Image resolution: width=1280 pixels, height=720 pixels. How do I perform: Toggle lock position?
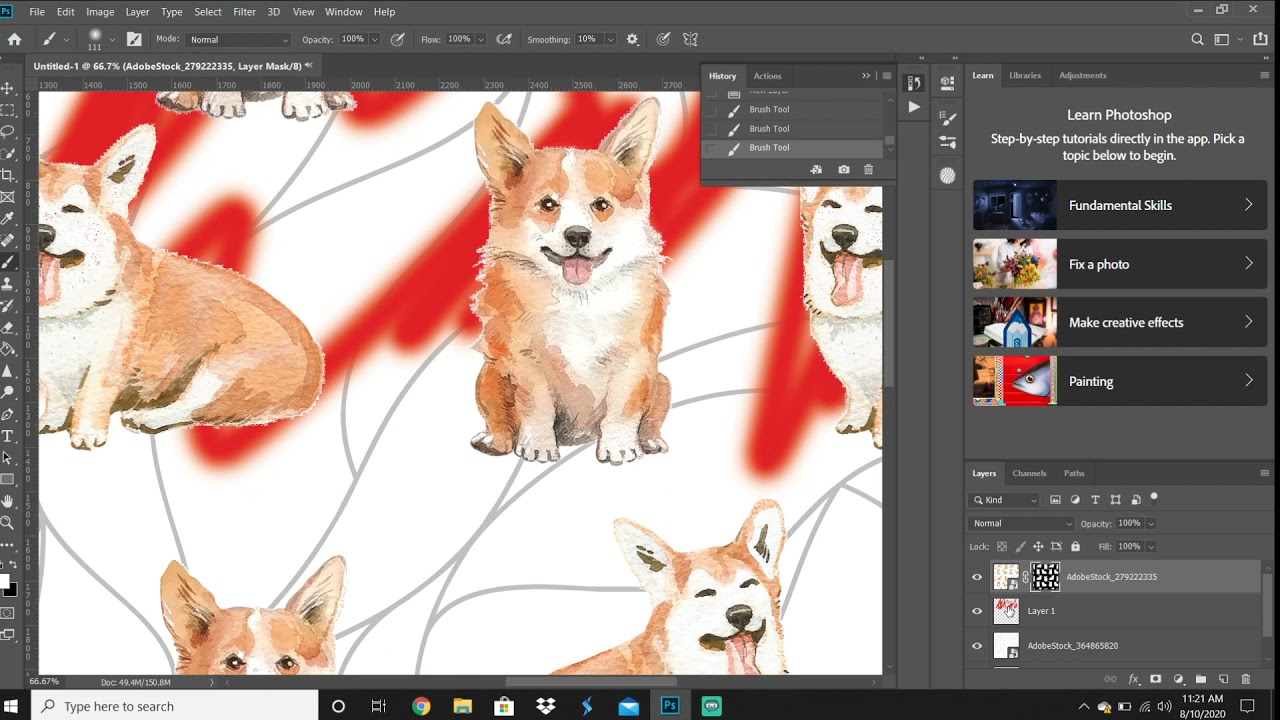click(1038, 547)
